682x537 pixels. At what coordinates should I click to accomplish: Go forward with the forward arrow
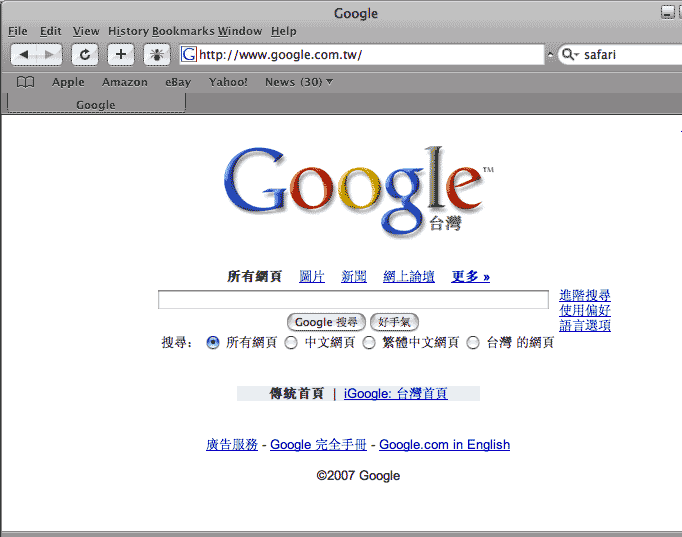[49, 54]
